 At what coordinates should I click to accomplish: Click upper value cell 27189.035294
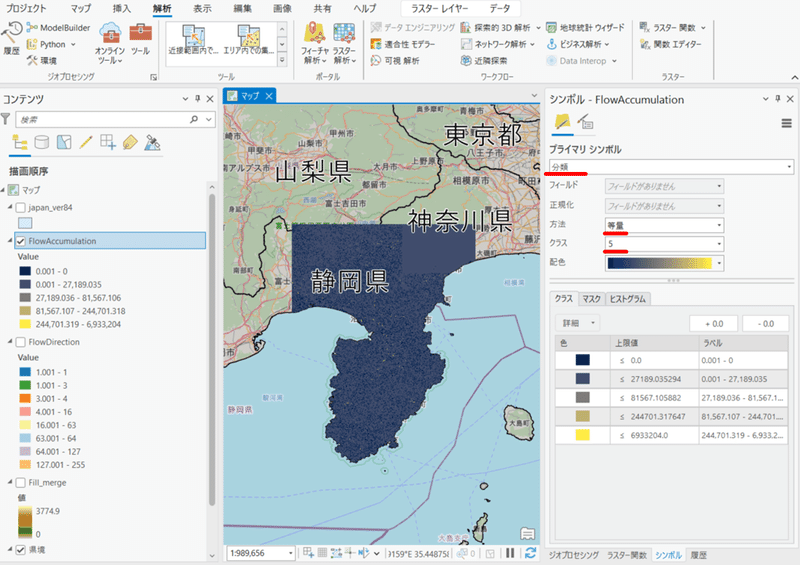click(x=654, y=379)
